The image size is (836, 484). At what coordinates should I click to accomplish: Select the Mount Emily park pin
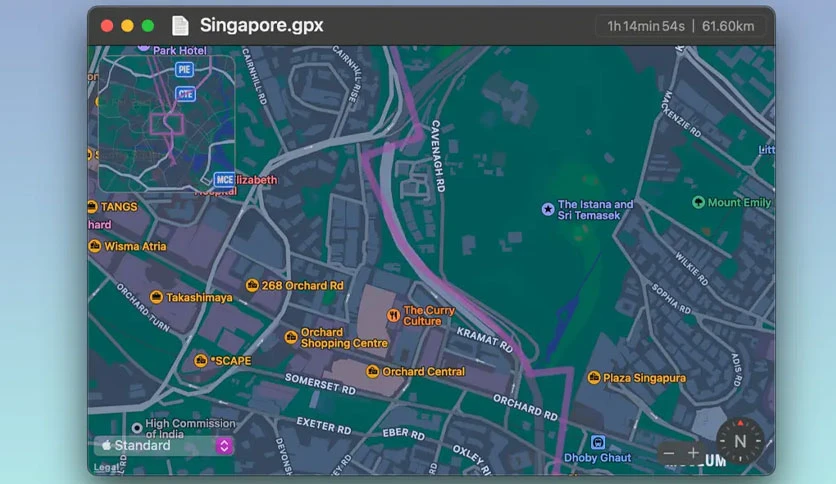698,203
